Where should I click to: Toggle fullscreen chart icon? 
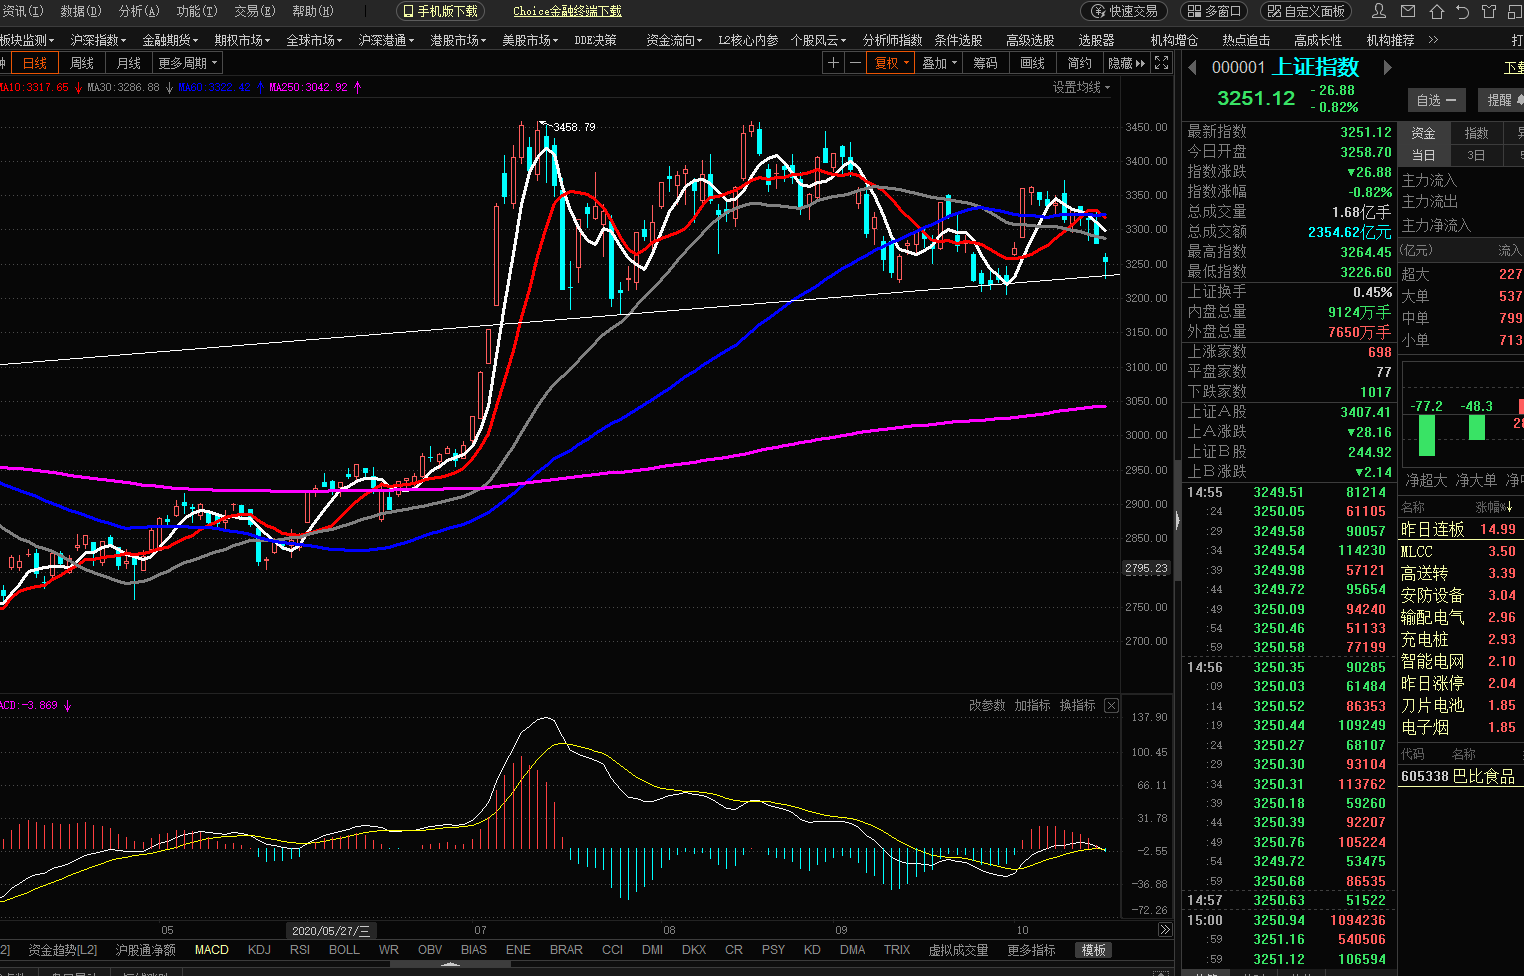tap(1161, 63)
